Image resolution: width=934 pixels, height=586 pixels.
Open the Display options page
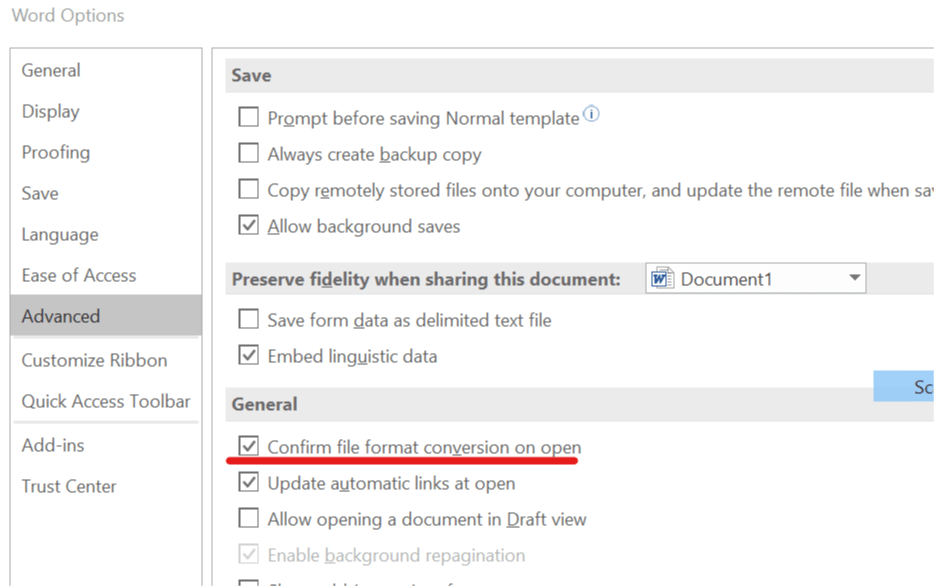pos(51,111)
